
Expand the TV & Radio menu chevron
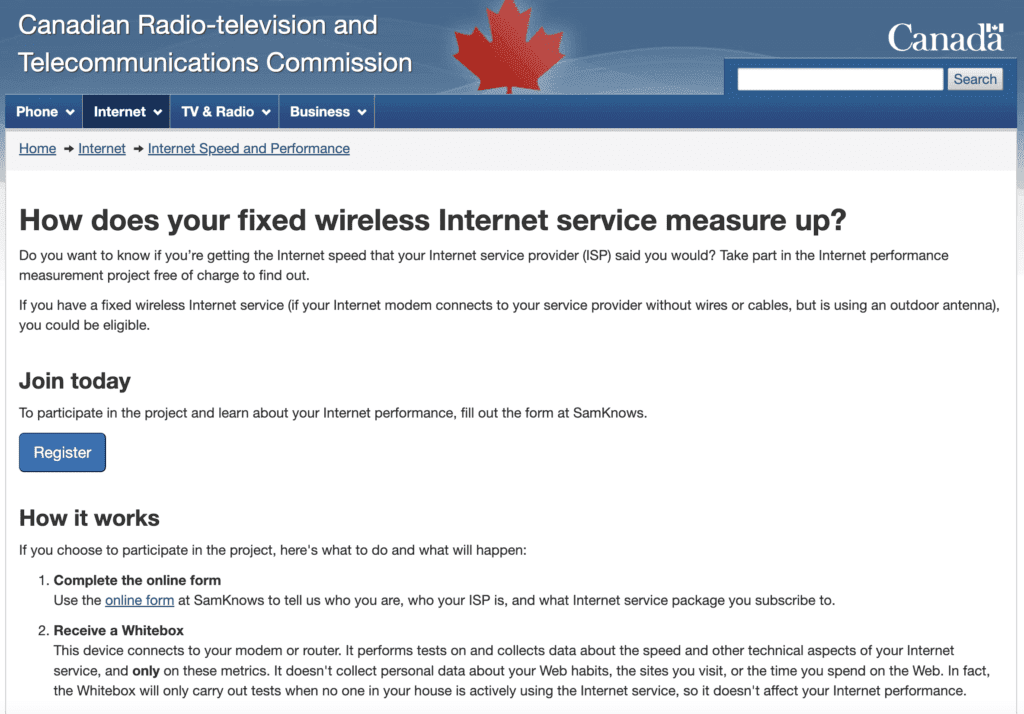[x=266, y=112]
